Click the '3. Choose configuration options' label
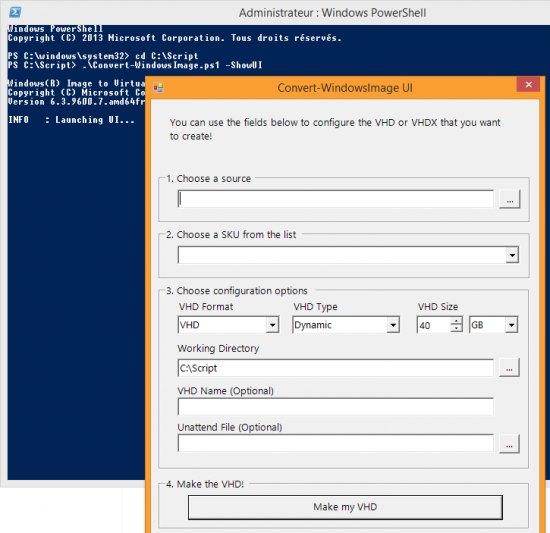The height and width of the screenshot is (533, 550). 237,291
